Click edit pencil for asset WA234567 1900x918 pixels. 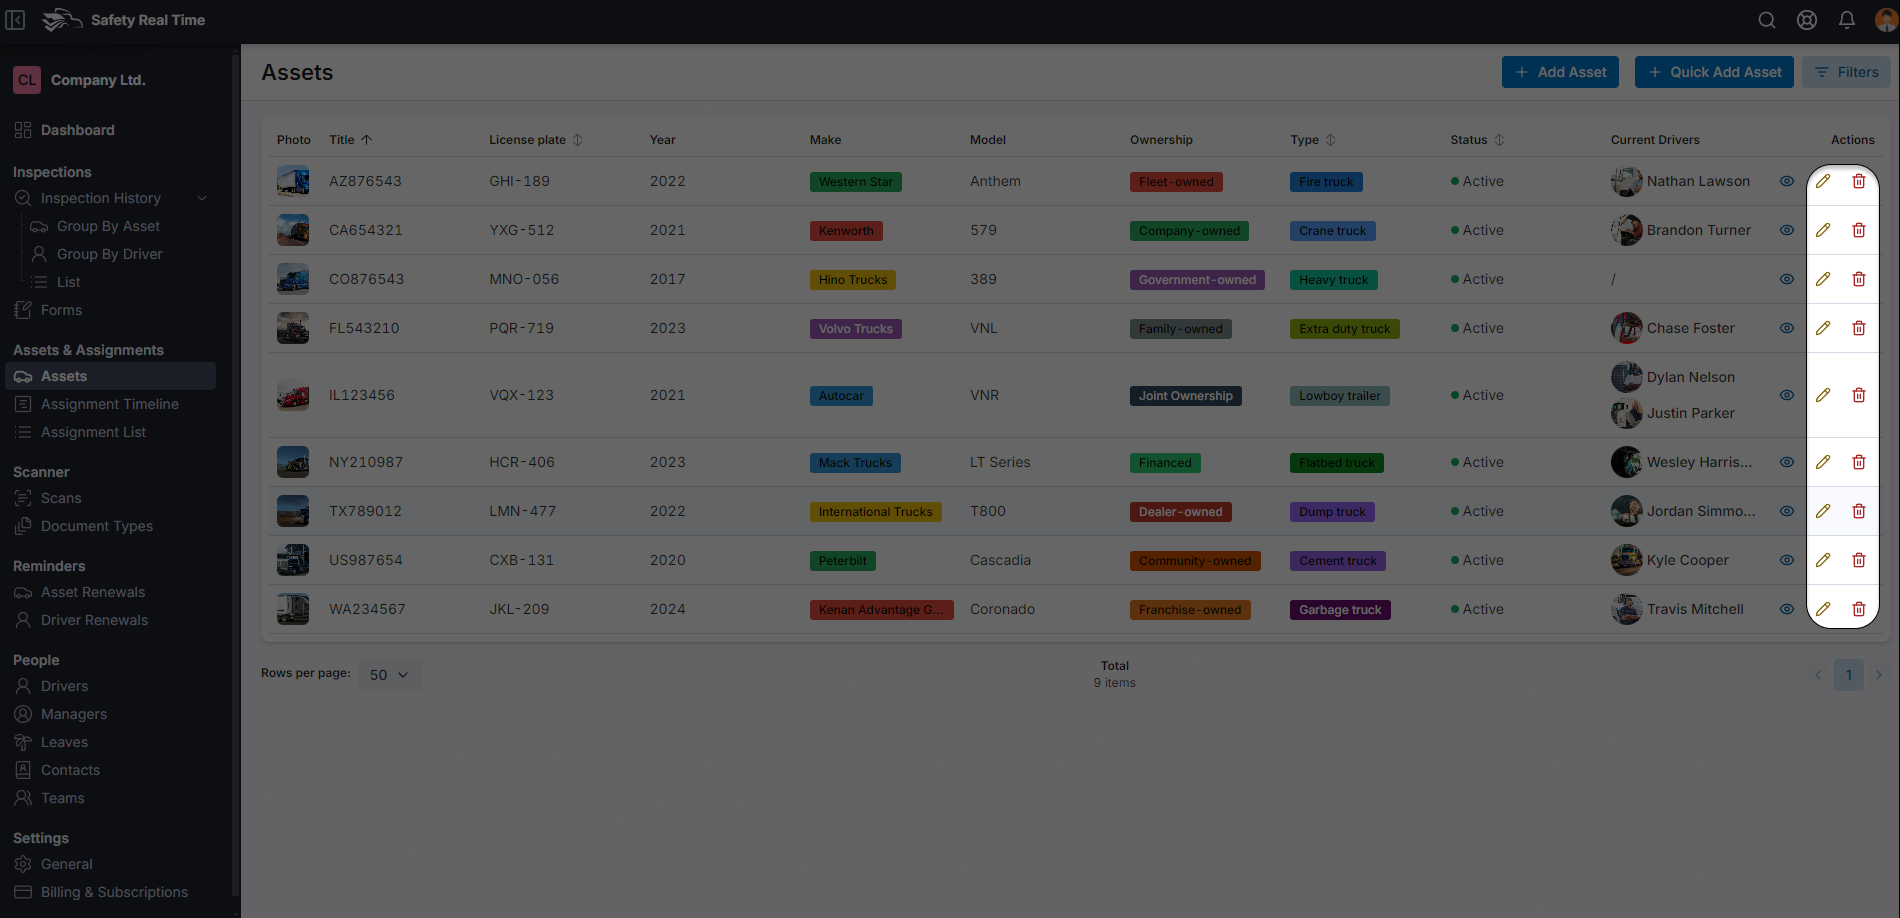pos(1823,609)
